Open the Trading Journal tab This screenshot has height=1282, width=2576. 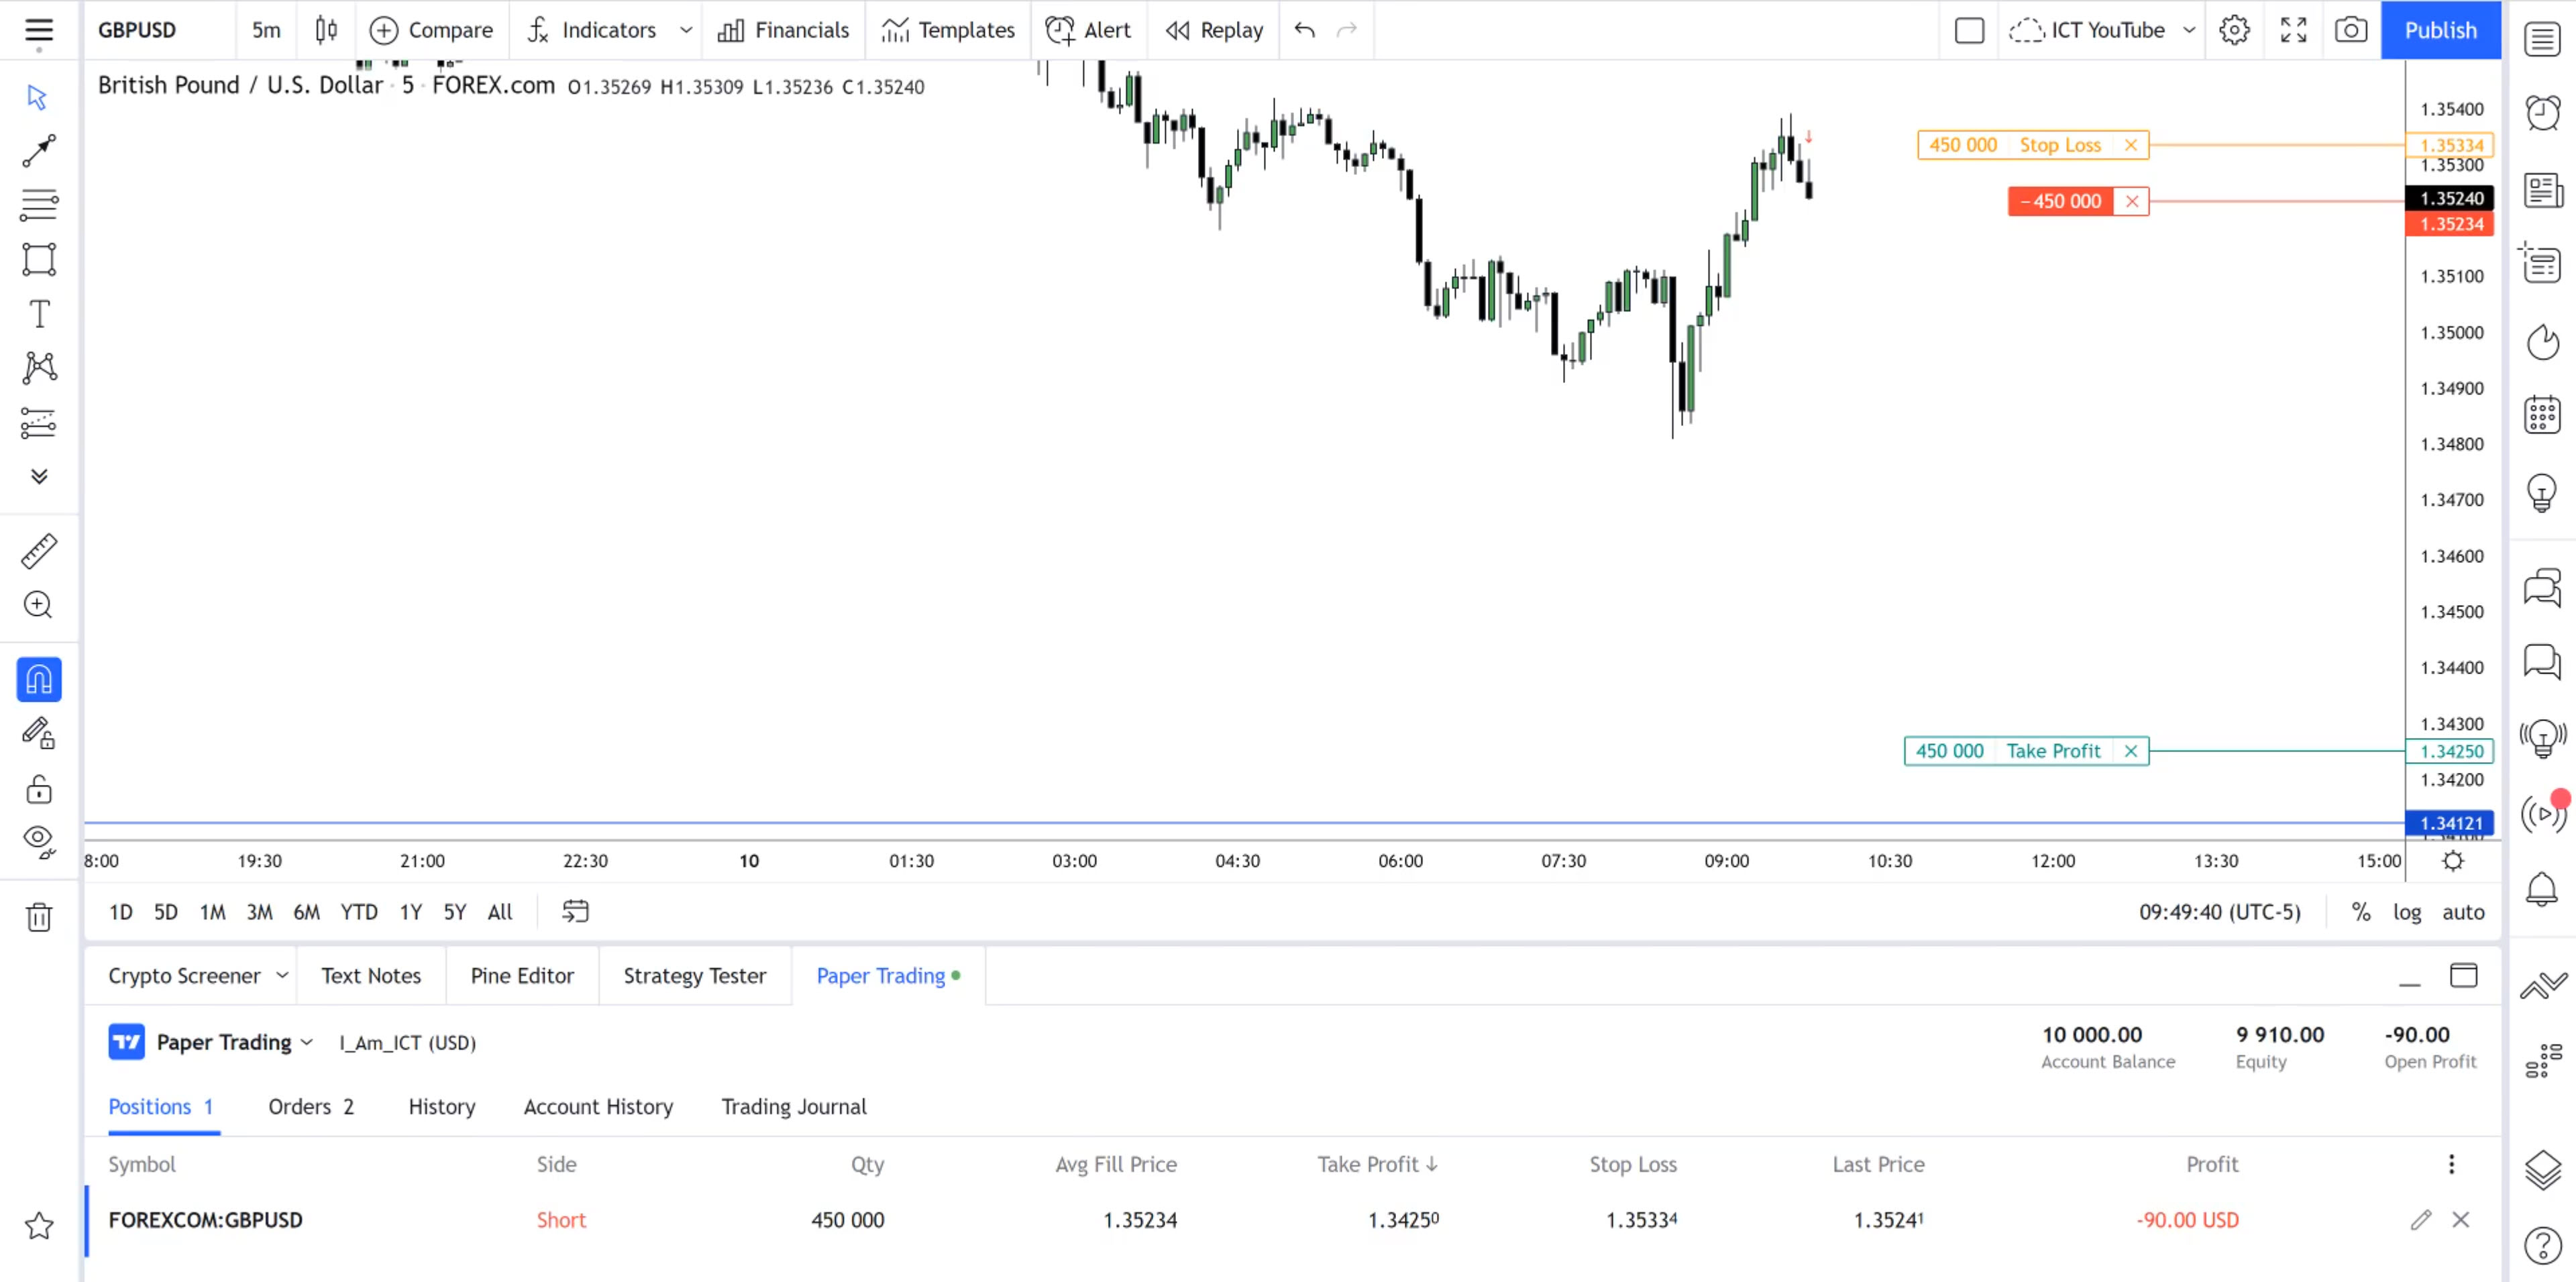coord(794,1107)
